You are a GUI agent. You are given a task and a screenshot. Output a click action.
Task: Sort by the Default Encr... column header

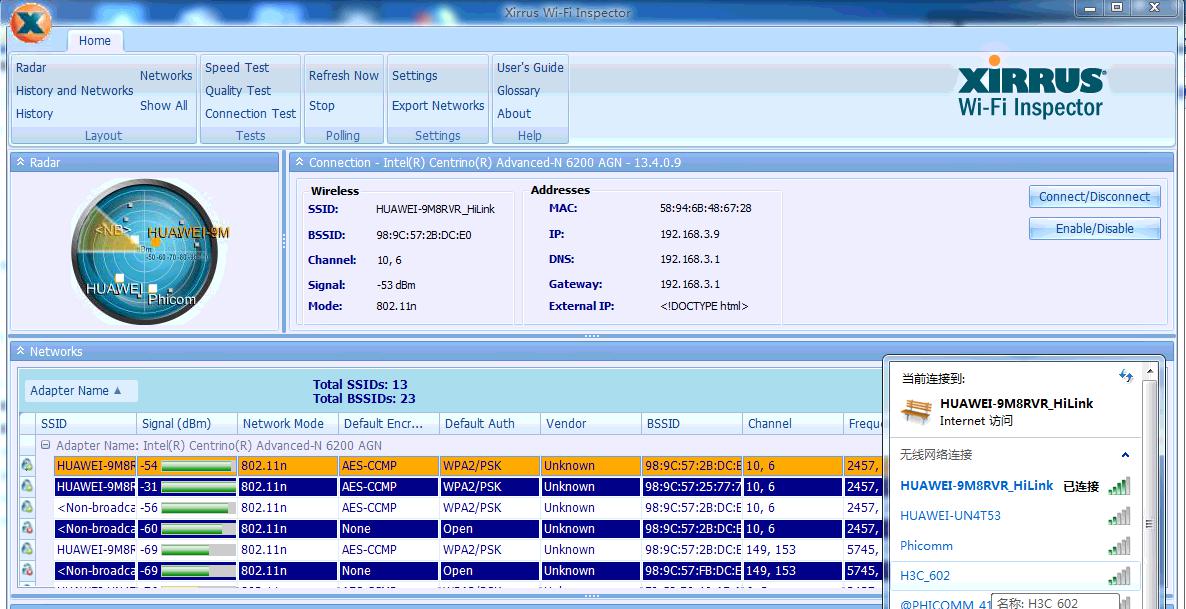[x=389, y=424]
